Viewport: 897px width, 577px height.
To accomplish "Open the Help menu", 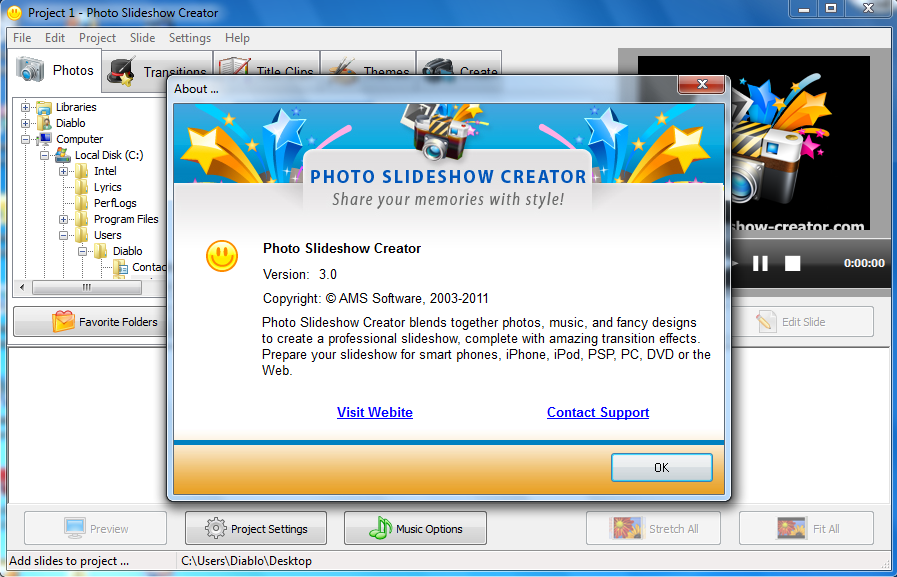I will pyautogui.click(x=237, y=38).
